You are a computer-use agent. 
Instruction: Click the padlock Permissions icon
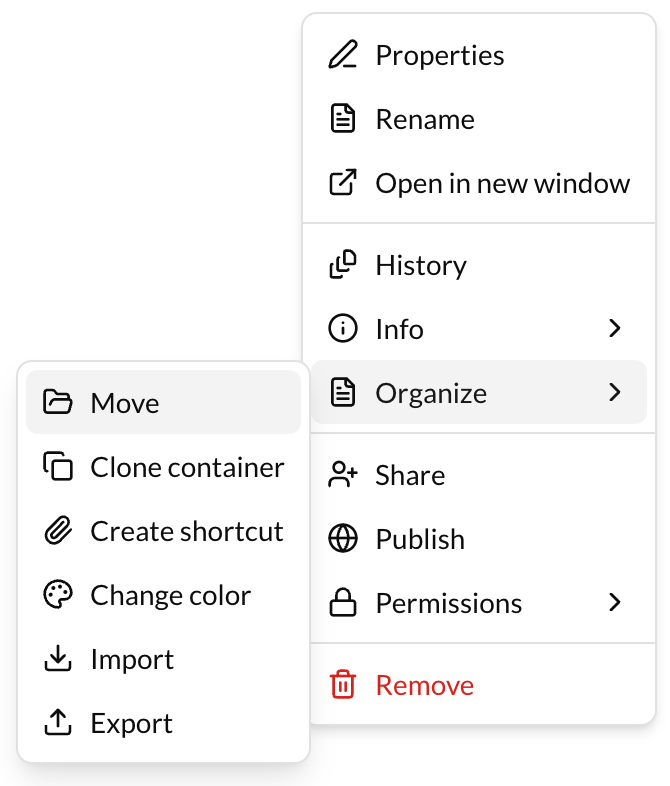click(343, 603)
